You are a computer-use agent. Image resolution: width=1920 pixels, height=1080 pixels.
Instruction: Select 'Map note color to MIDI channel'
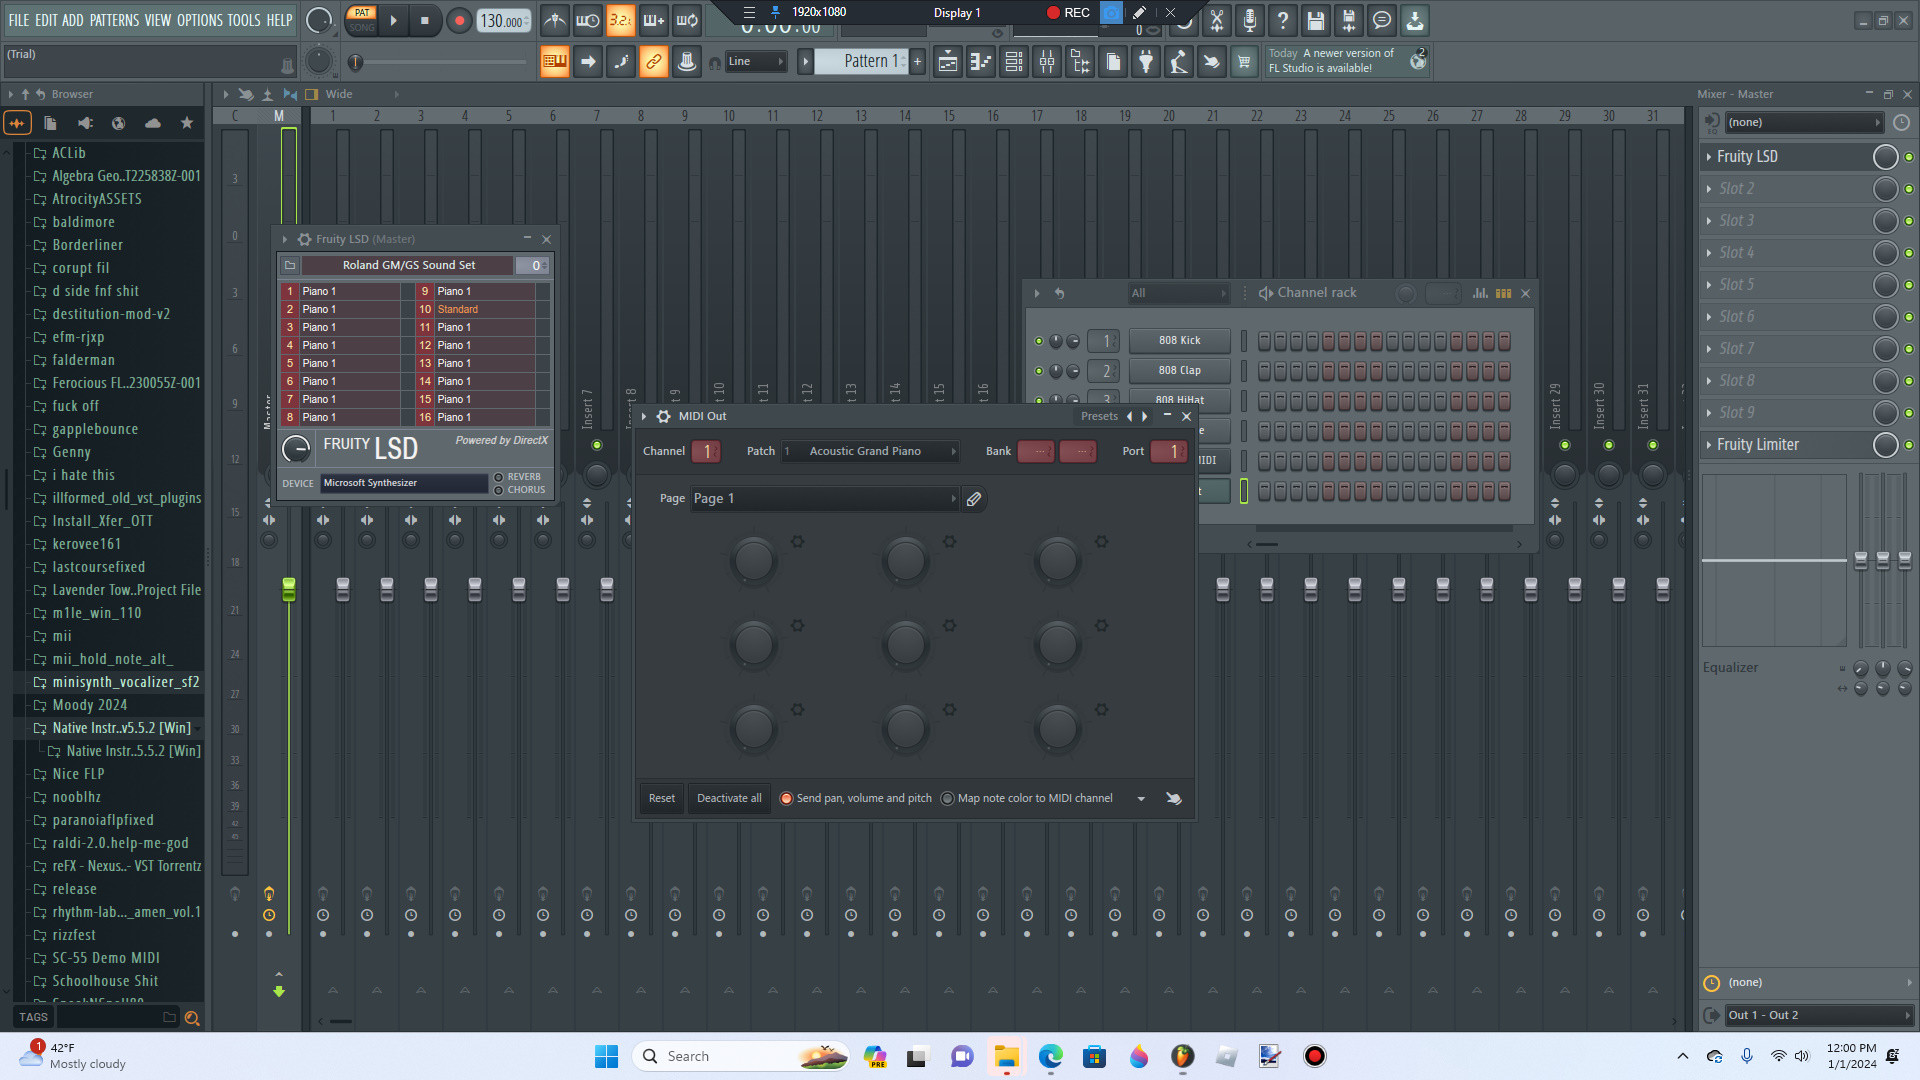tap(947, 798)
